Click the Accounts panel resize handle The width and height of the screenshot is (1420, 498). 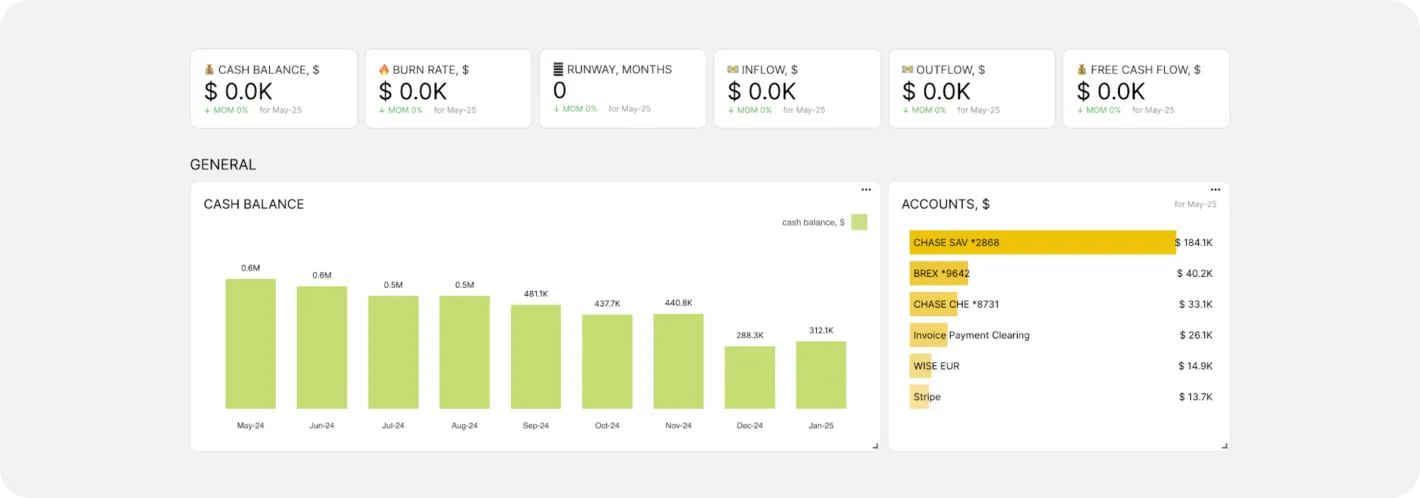1224,446
